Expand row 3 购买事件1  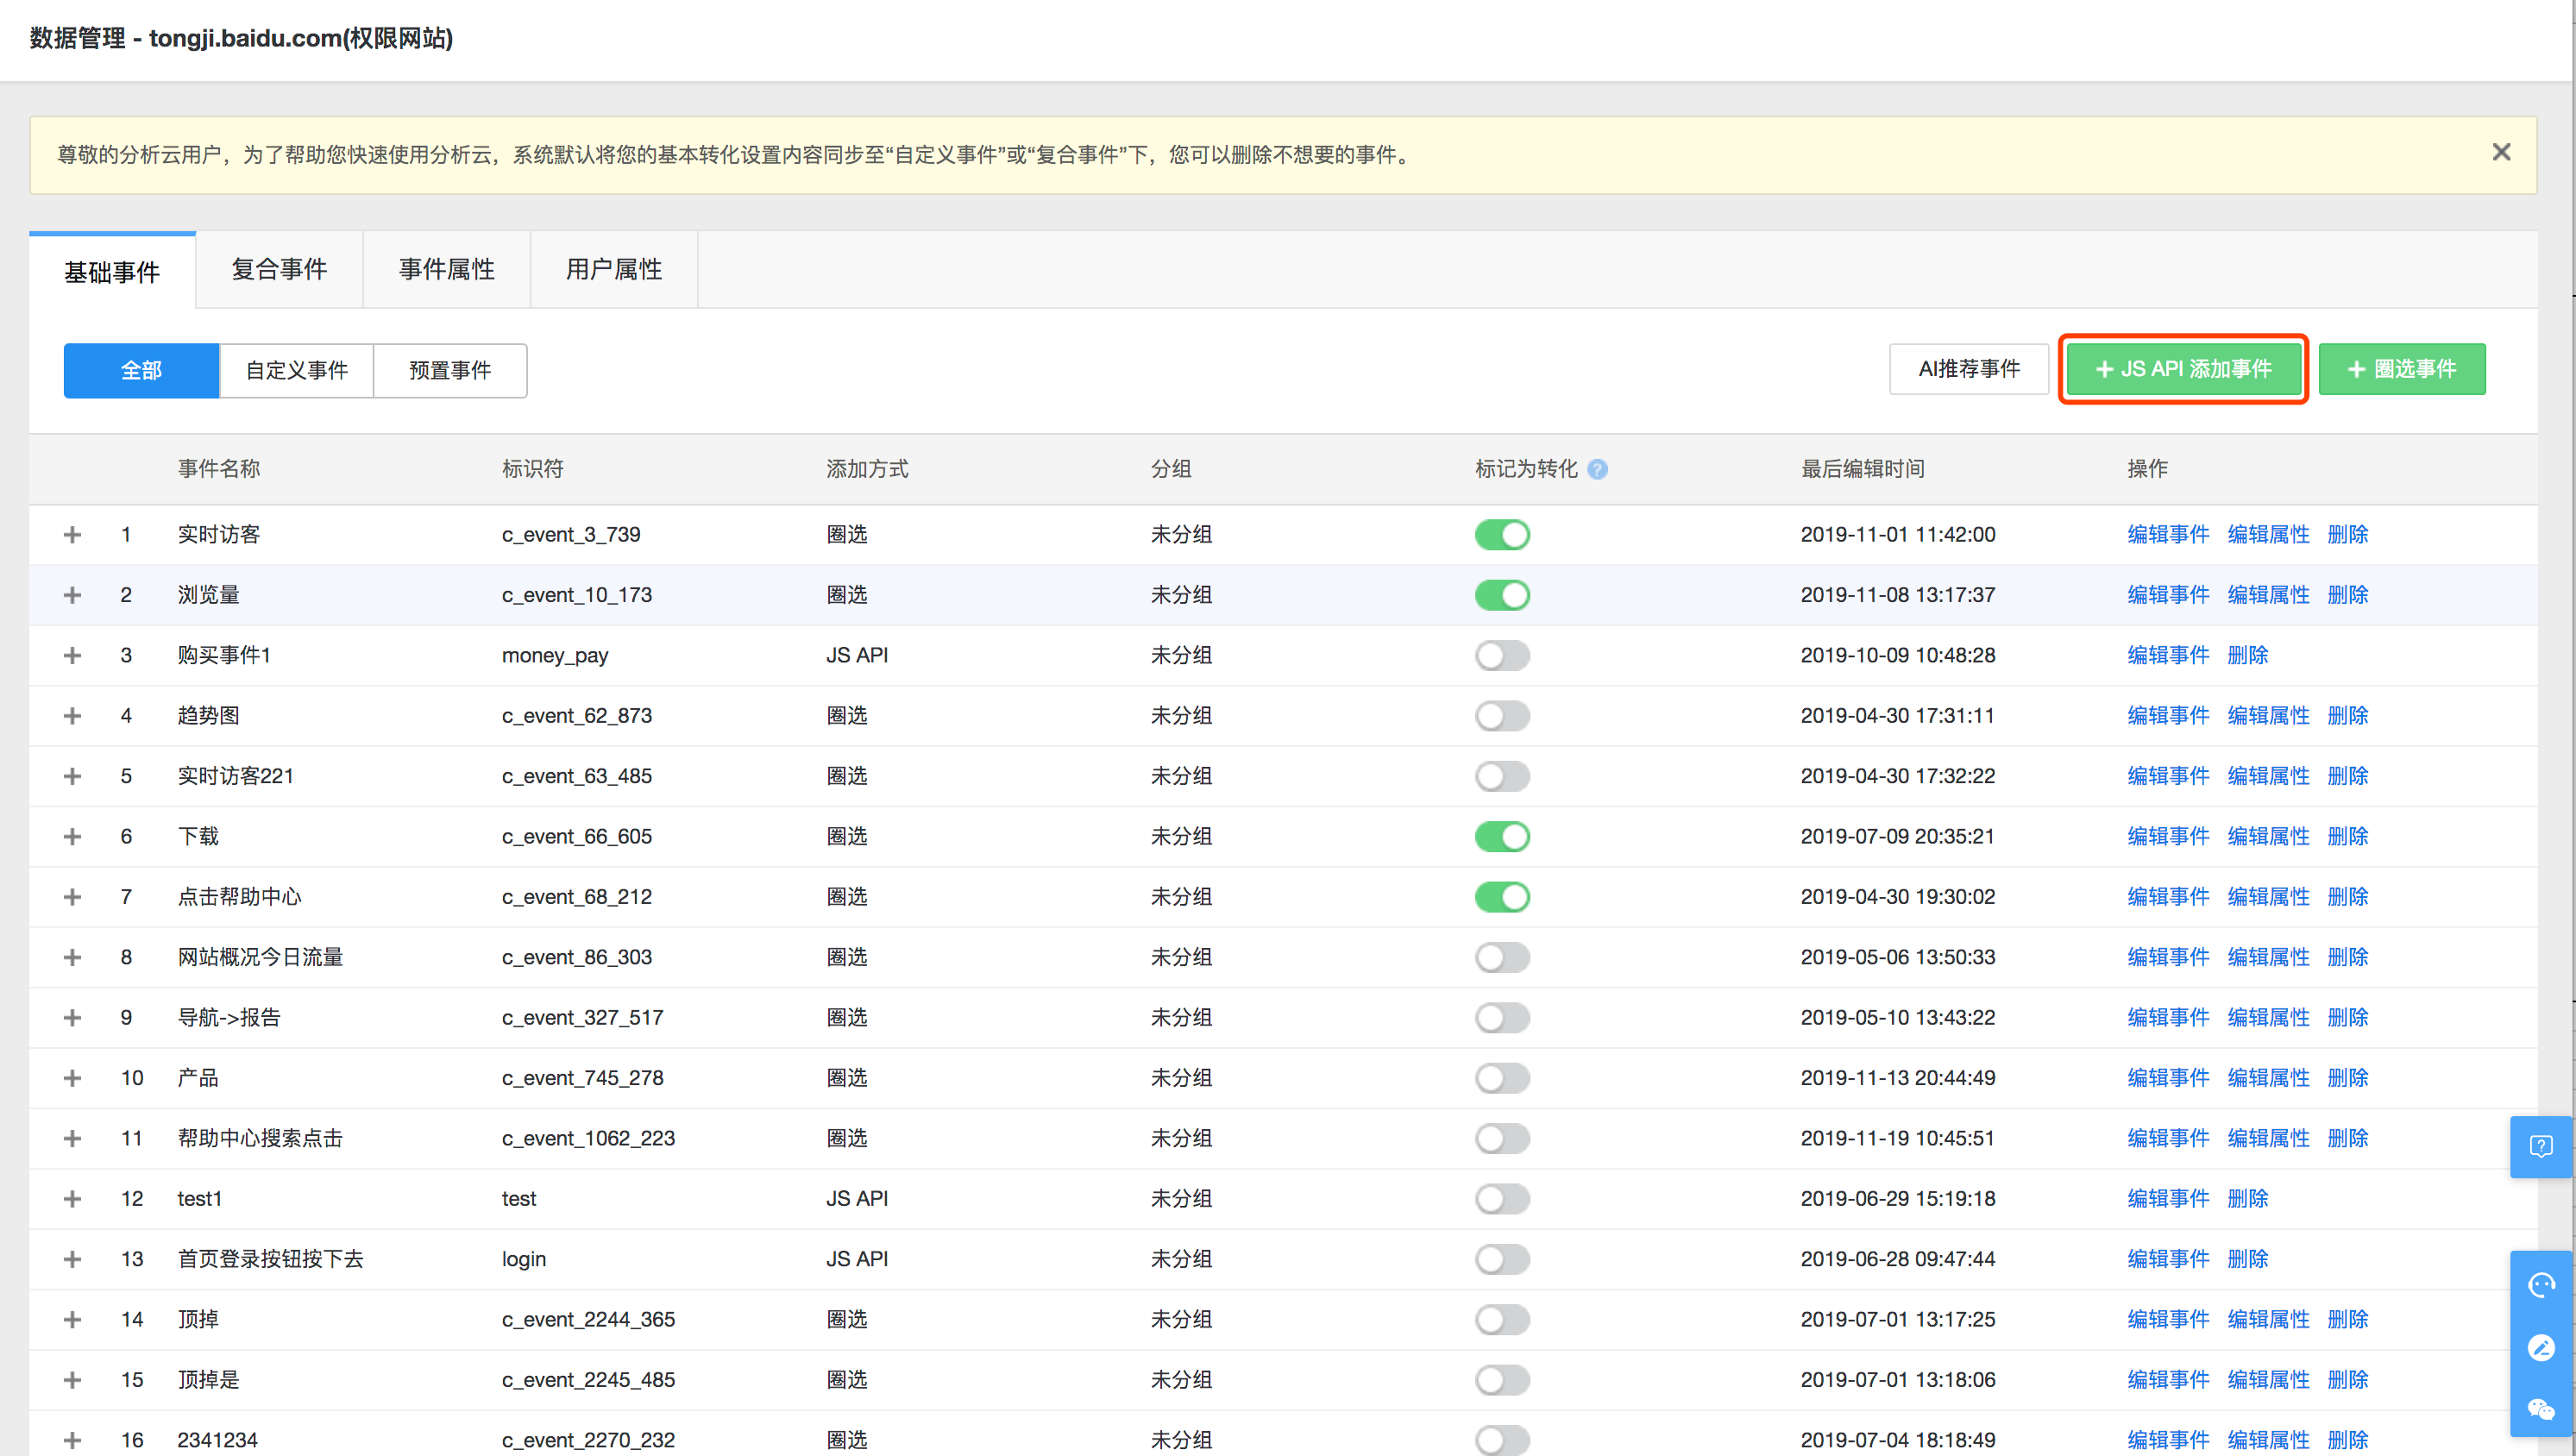[x=72, y=656]
